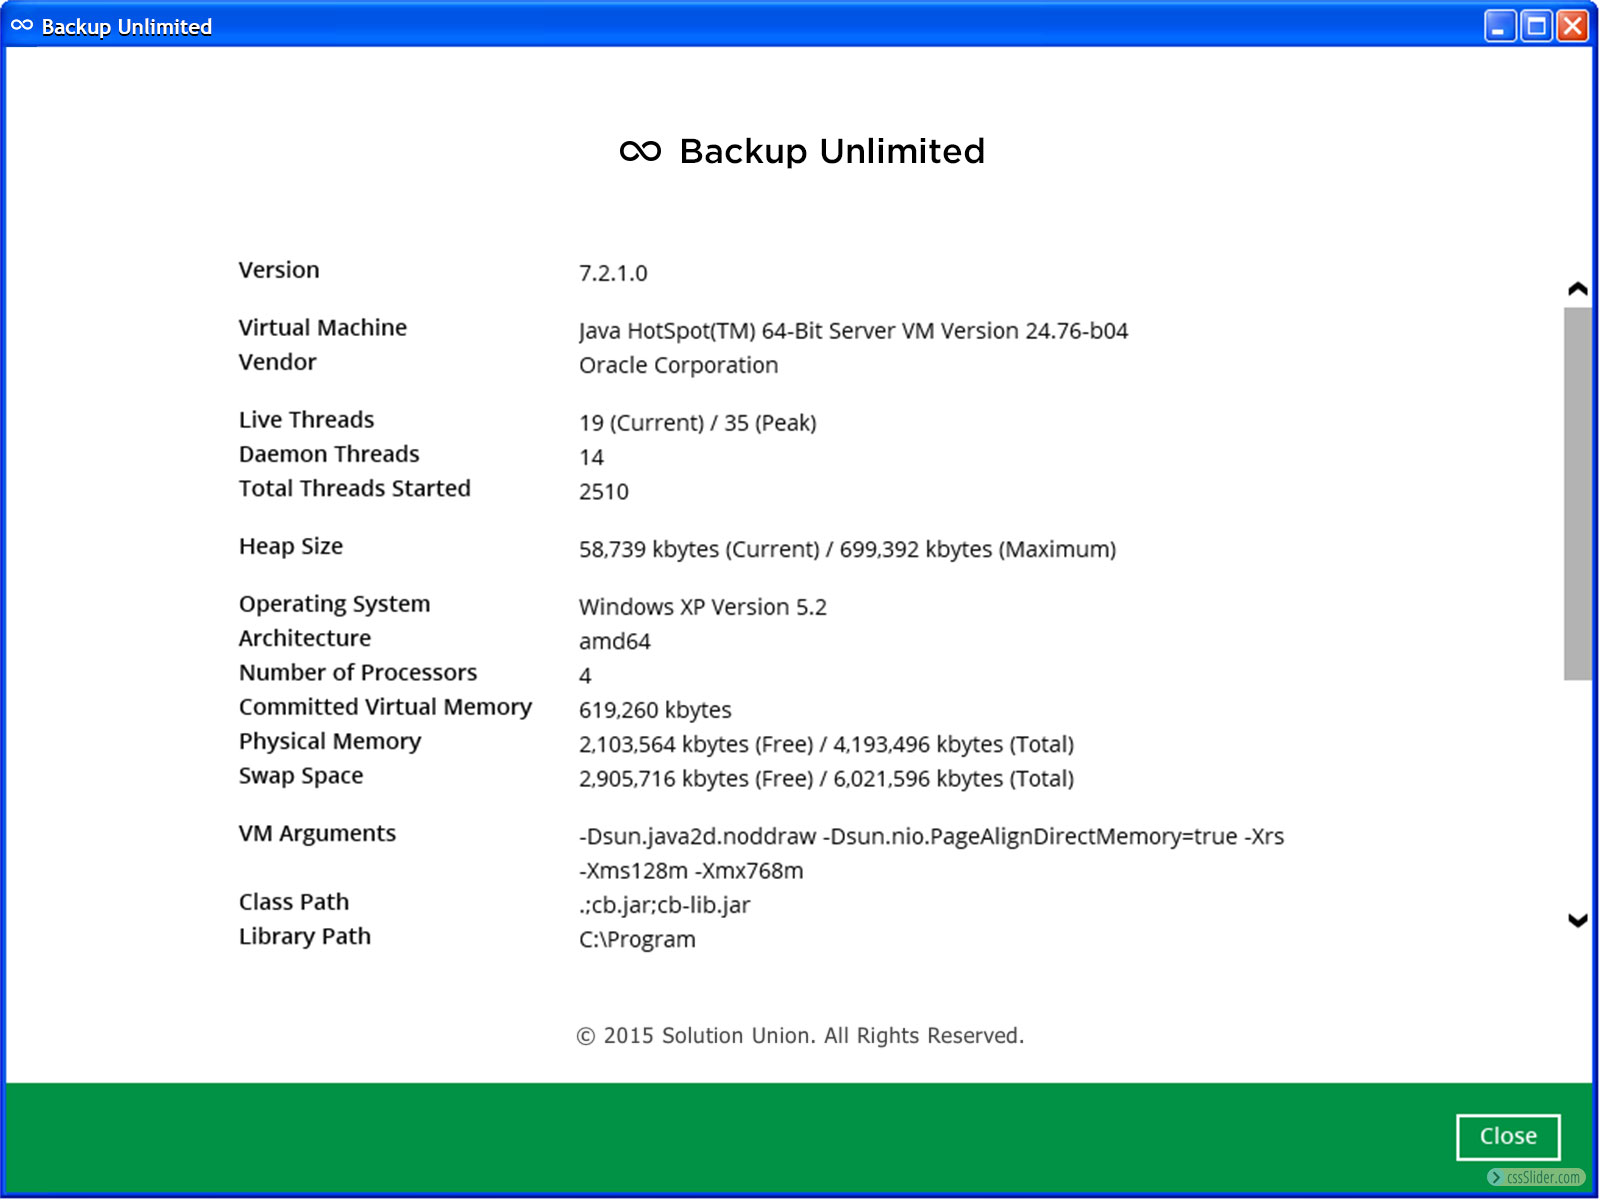1600x1200 pixels.
Task: Click the Java HotSpot virtual machine text
Action: point(853,331)
